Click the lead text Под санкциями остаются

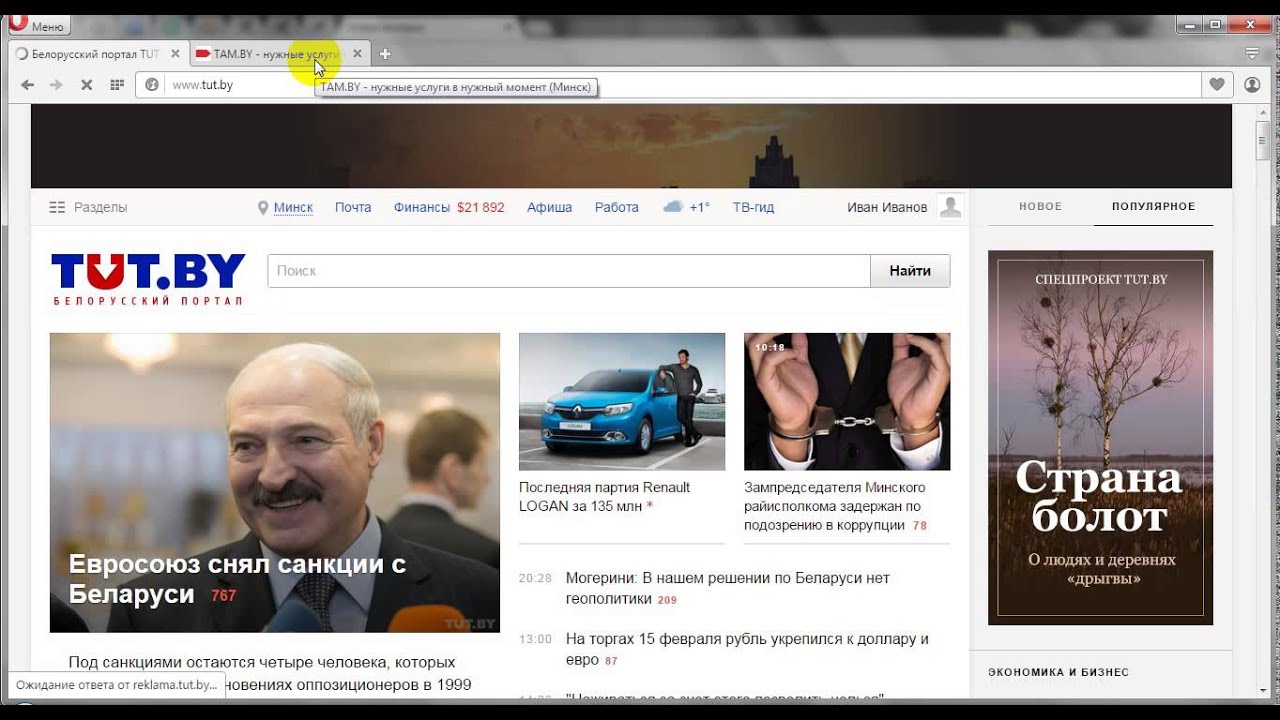click(x=270, y=673)
